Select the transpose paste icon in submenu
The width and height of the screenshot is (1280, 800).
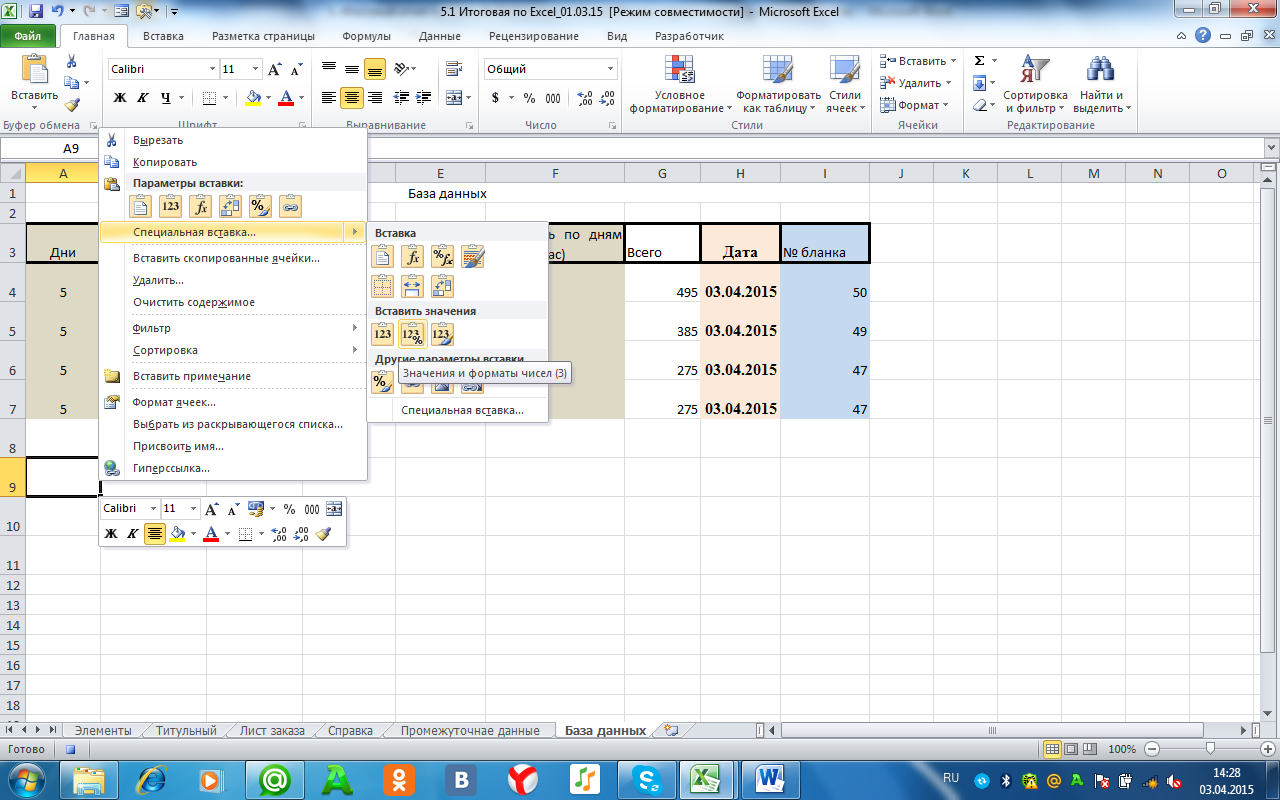(x=442, y=287)
